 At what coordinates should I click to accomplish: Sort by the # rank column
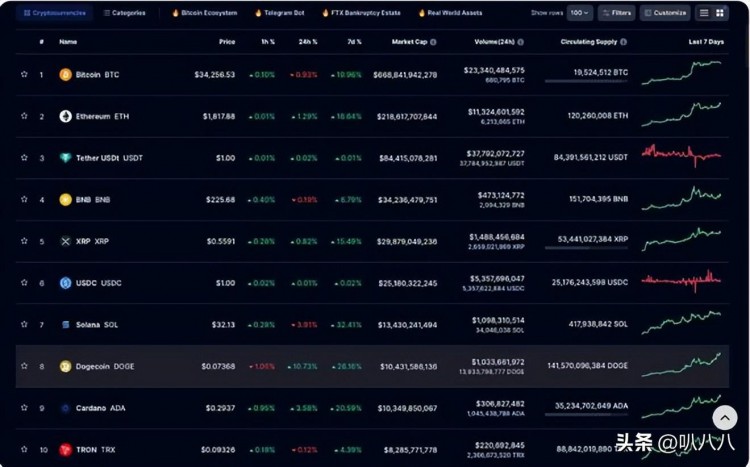click(x=42, y=42)
